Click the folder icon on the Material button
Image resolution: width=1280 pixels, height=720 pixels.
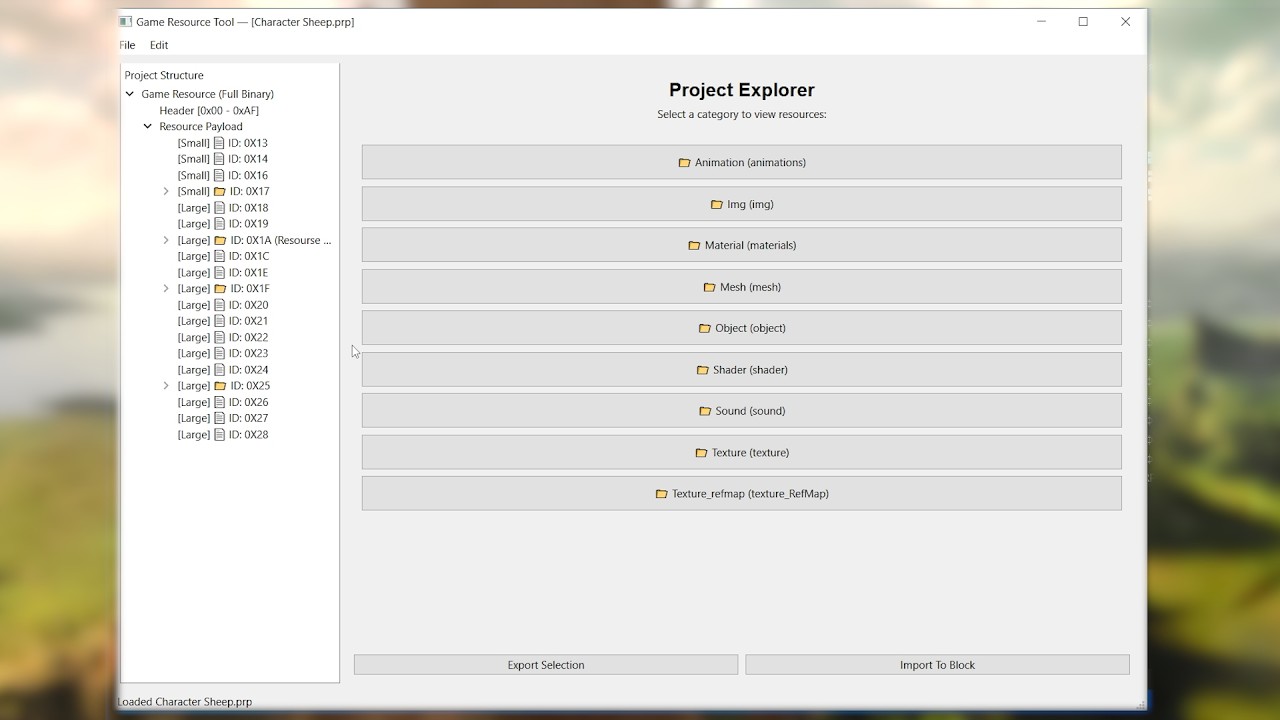694,245
